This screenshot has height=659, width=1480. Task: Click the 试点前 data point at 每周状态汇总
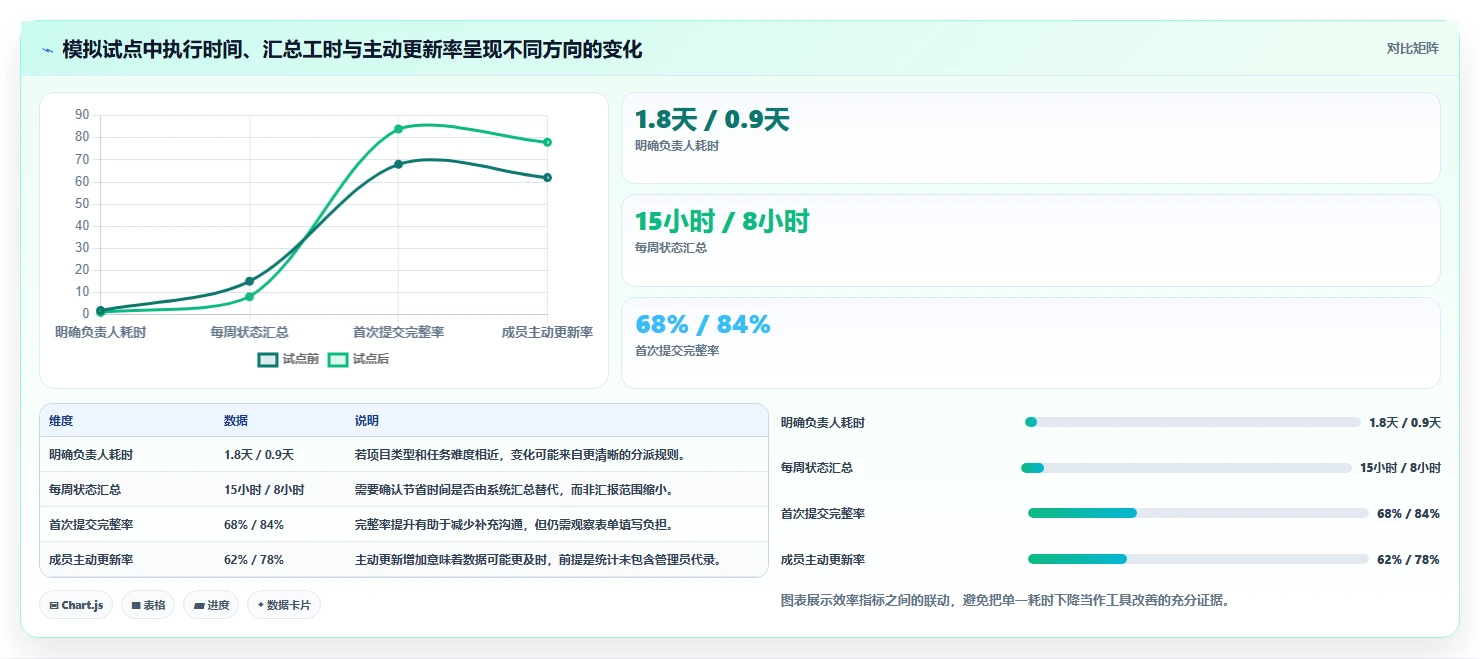point(249,281)
